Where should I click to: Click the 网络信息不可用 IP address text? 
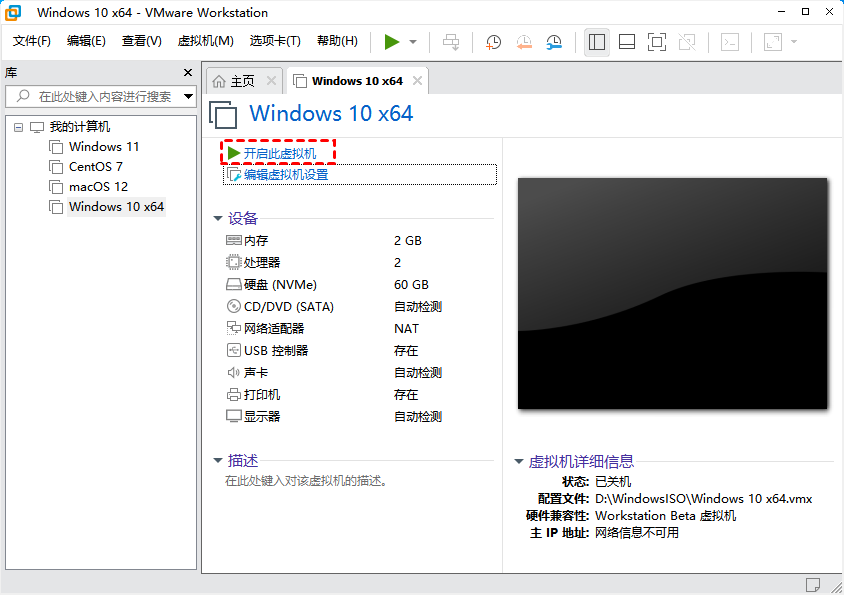click(x=637, y=533)
